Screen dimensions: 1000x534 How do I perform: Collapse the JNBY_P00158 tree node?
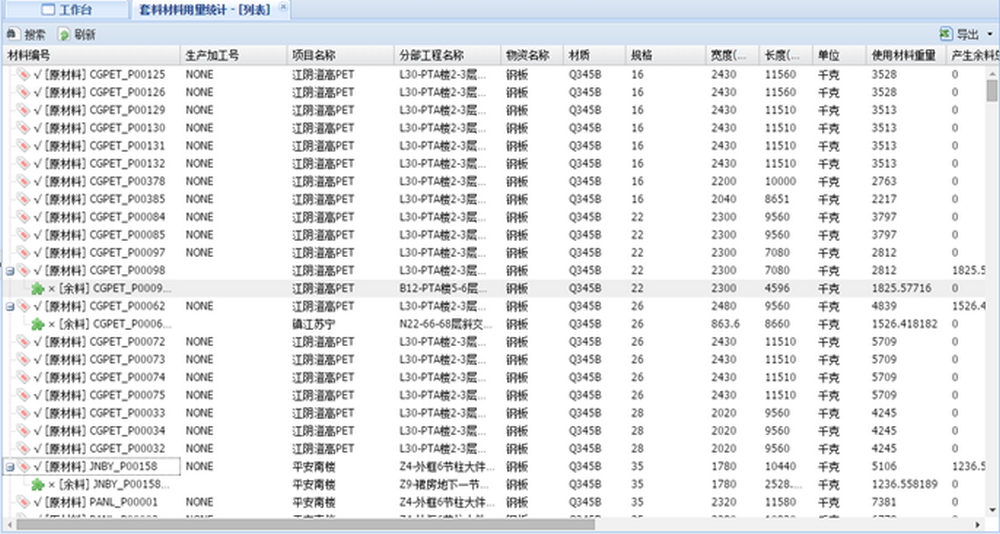[9, 466]
